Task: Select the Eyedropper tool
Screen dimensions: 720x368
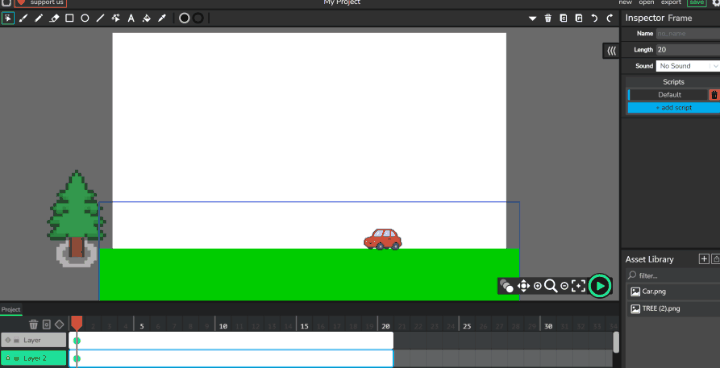Action: [x=162, y=18]
